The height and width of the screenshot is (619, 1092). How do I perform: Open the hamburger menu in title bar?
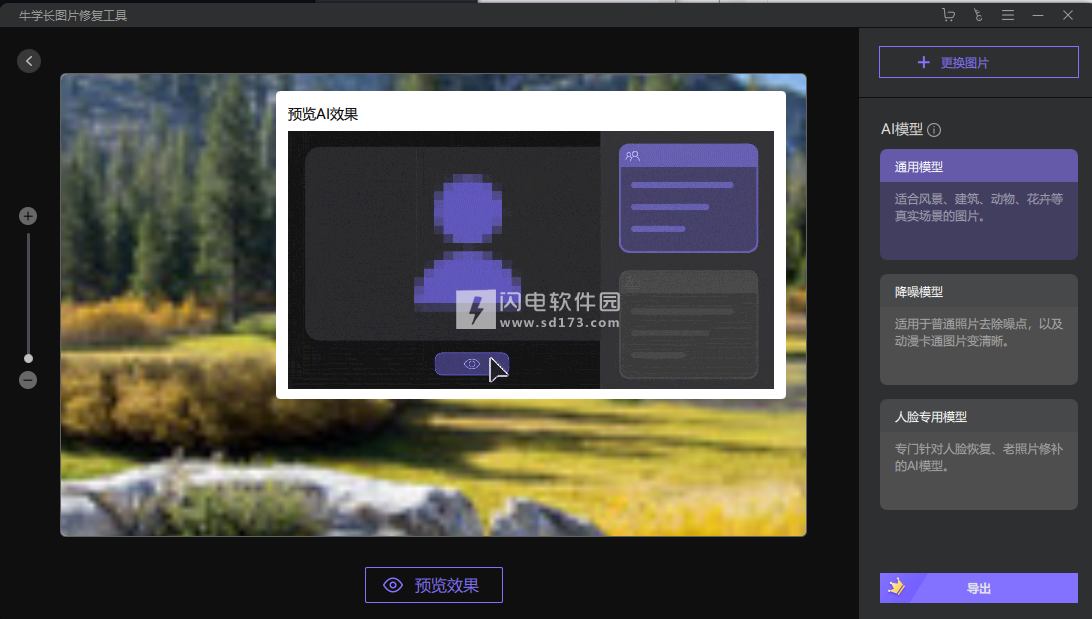[1008, 15]
